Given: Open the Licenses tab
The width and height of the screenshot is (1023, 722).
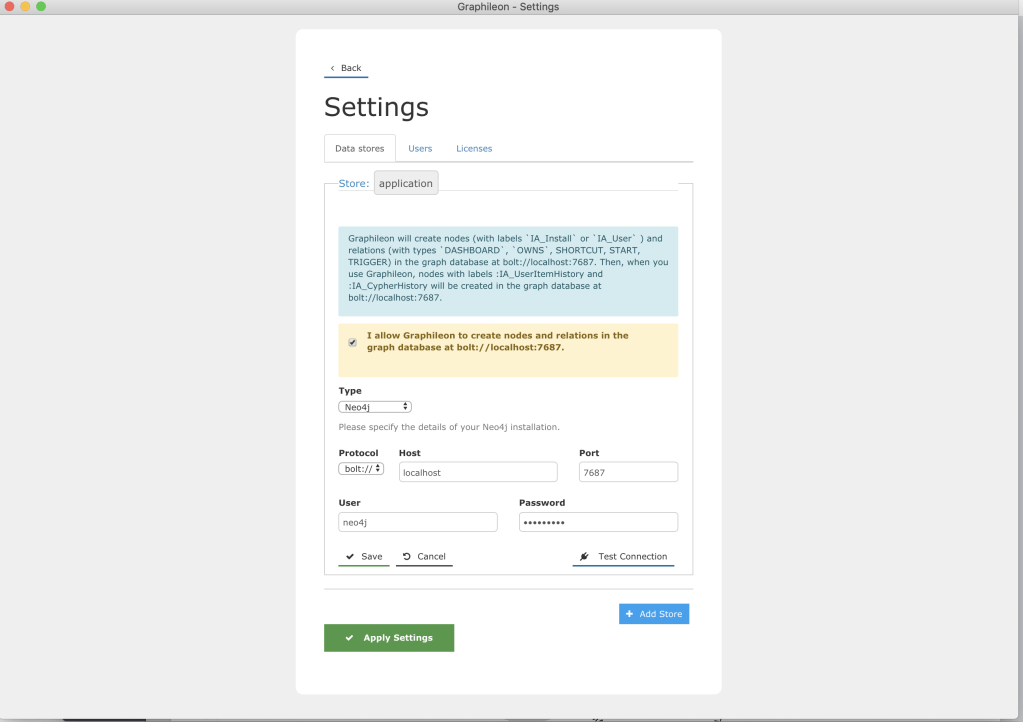Looking at the screenshot, I should tap(474, 148).
